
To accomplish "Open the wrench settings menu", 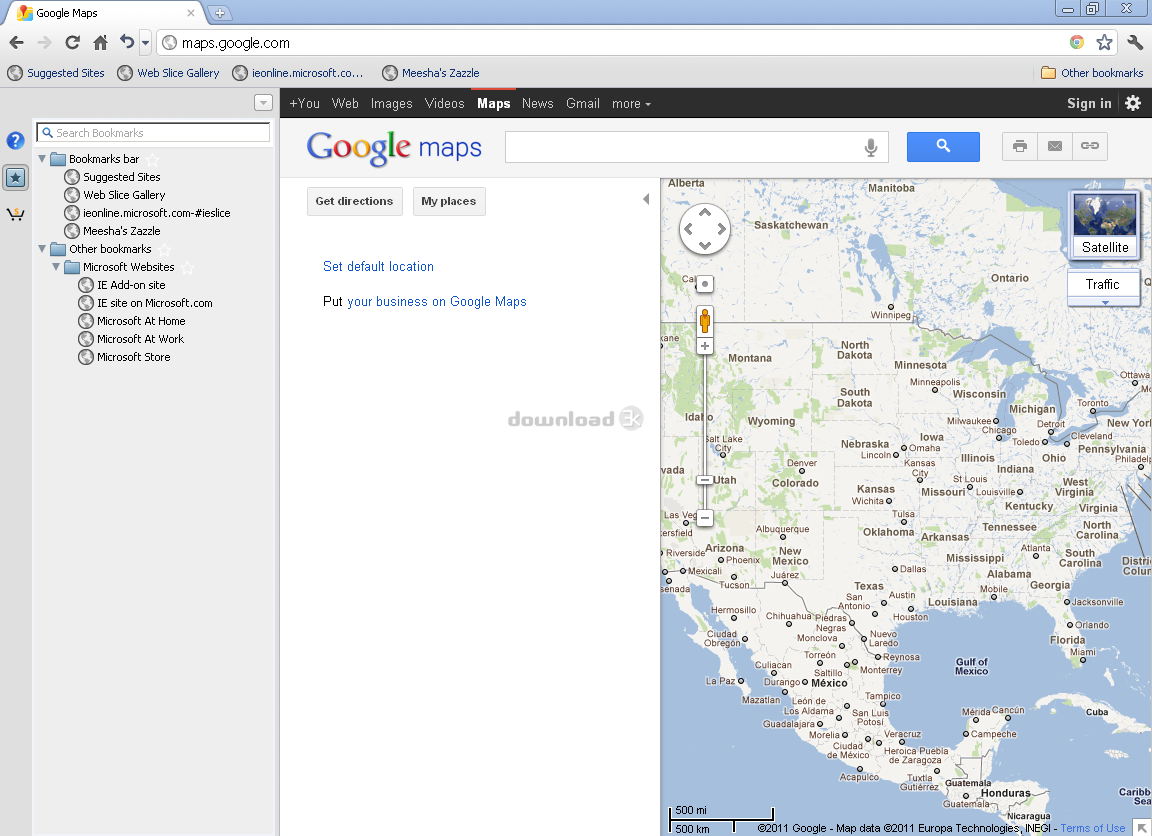I will pos(1134,43).
